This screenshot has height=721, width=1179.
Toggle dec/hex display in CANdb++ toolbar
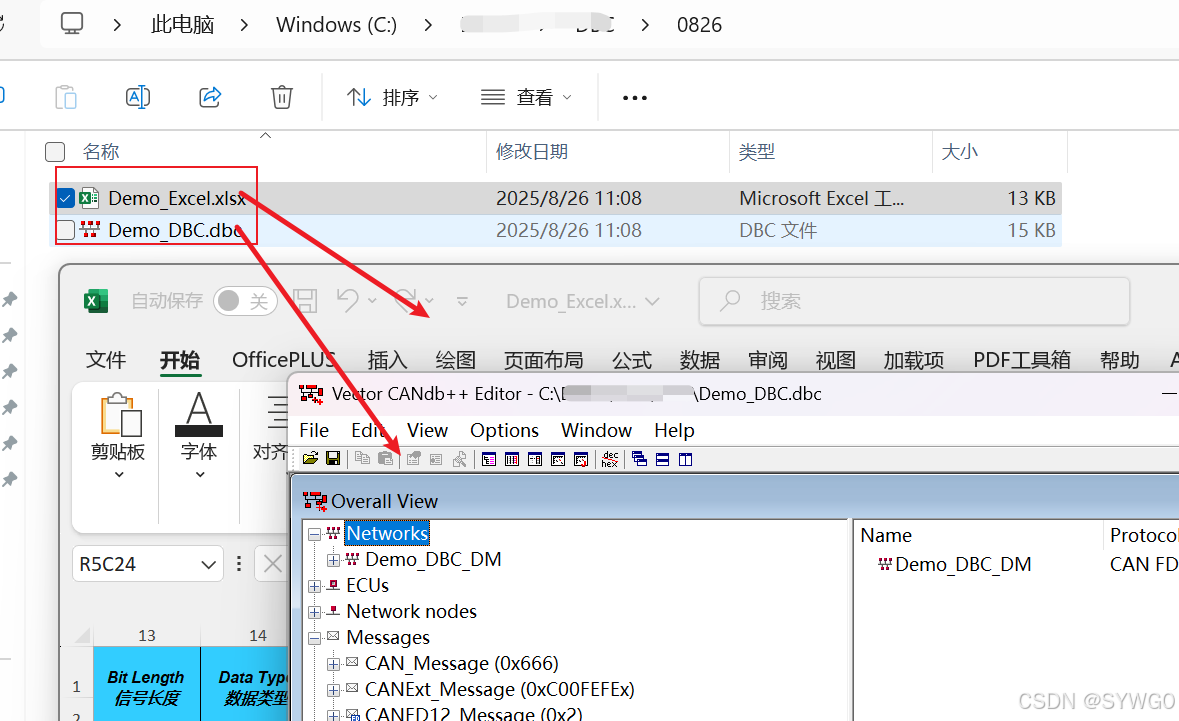coord(610,459)
